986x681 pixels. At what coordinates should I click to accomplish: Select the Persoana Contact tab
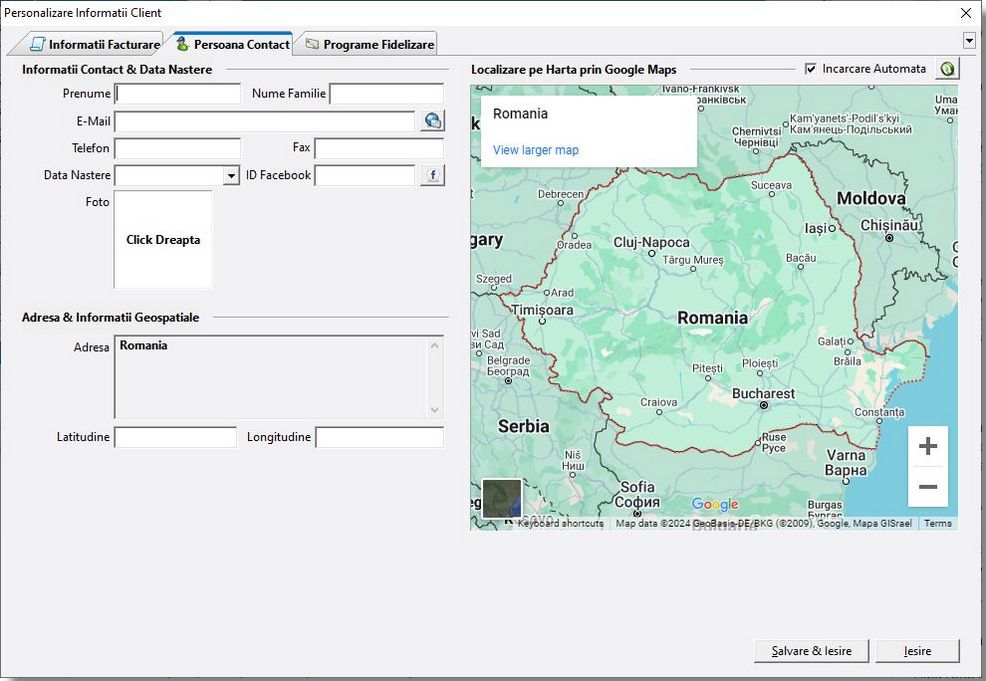(x=233, y=44)
